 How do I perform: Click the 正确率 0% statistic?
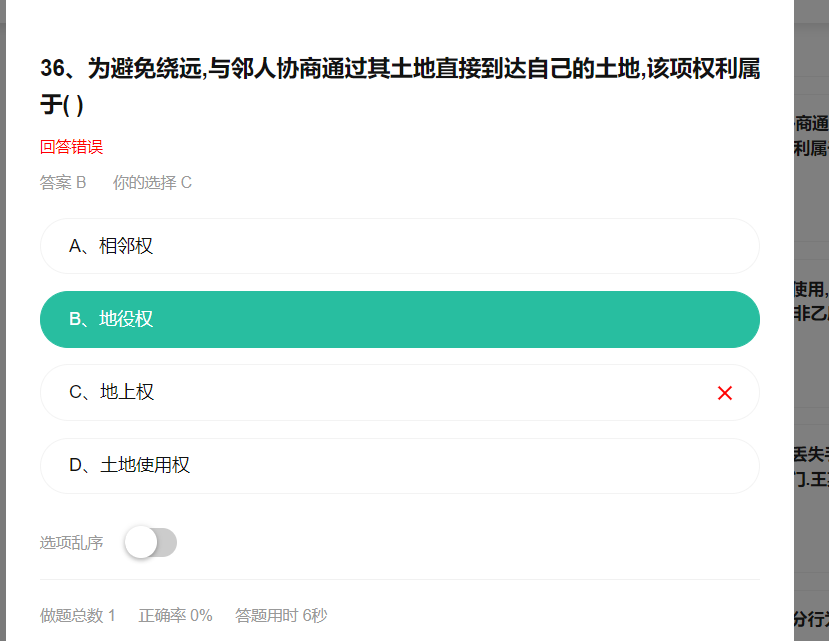point(176,615)
